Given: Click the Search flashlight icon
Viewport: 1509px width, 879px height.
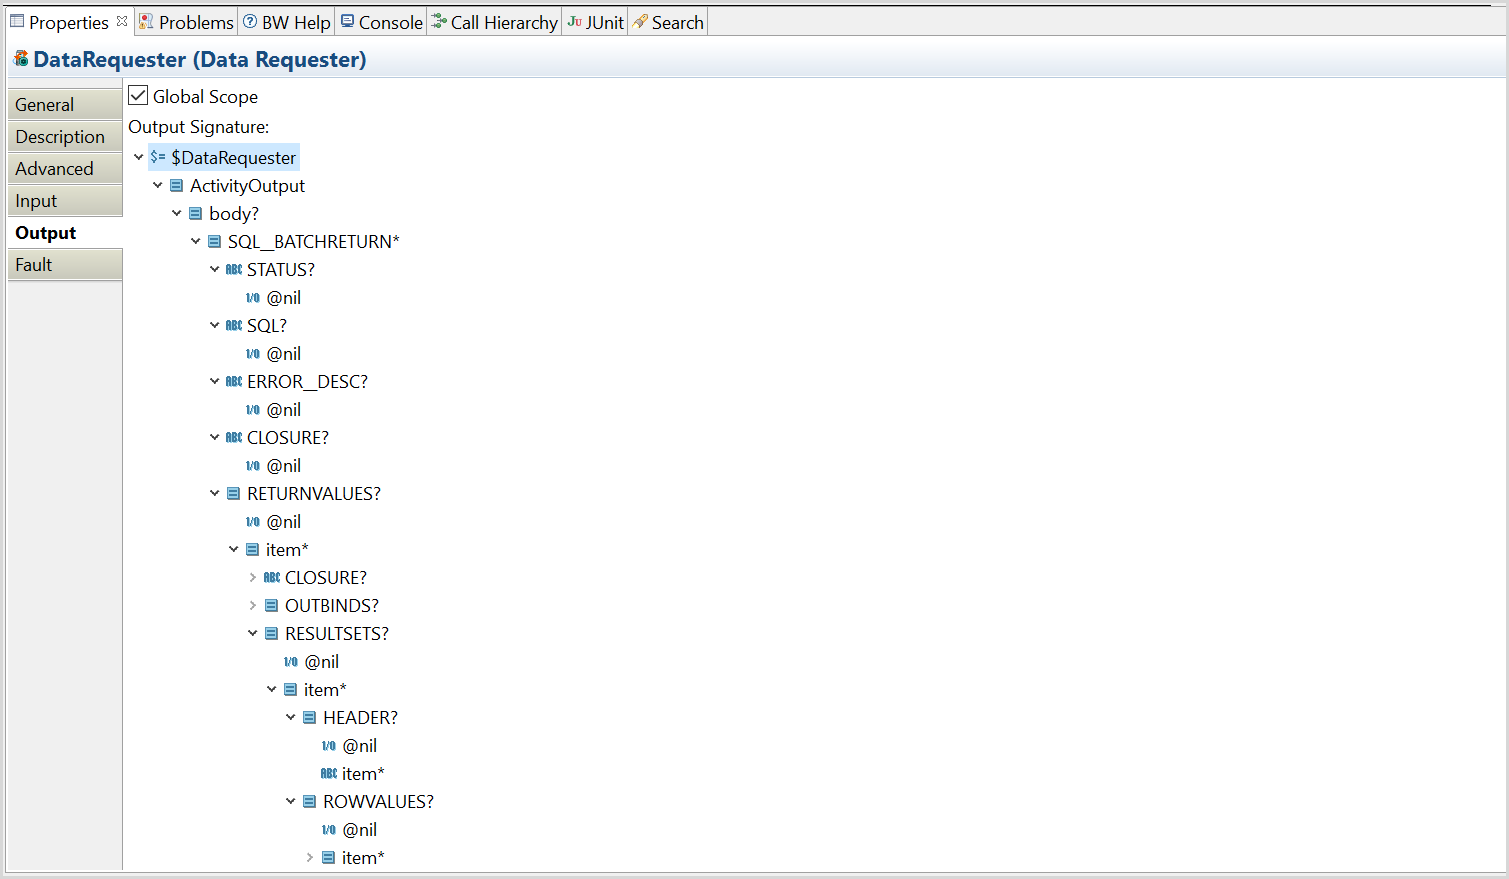Looking at the screenshot, I should pyautogui.click(x=640, y=22).
